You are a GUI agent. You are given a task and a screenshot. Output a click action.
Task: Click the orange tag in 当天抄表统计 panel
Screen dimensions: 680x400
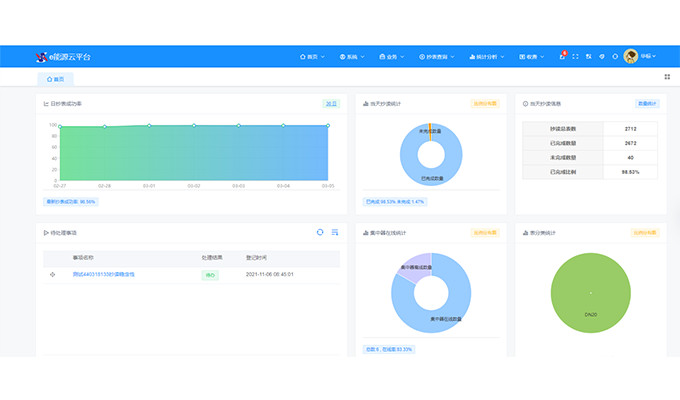484,103
